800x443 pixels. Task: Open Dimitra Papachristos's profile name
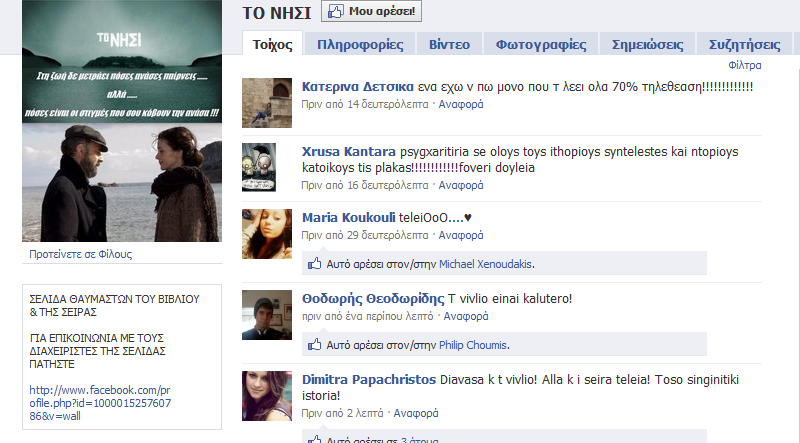click(369, 380)
